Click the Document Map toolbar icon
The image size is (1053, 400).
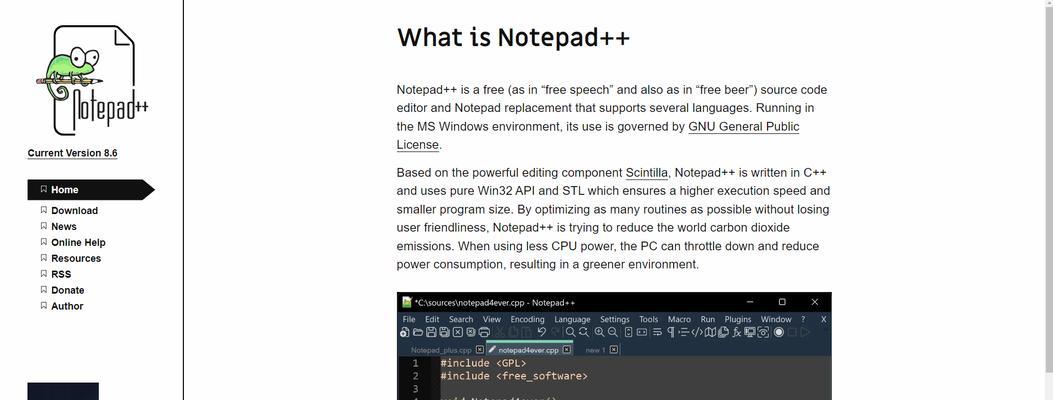pos(711,332)
